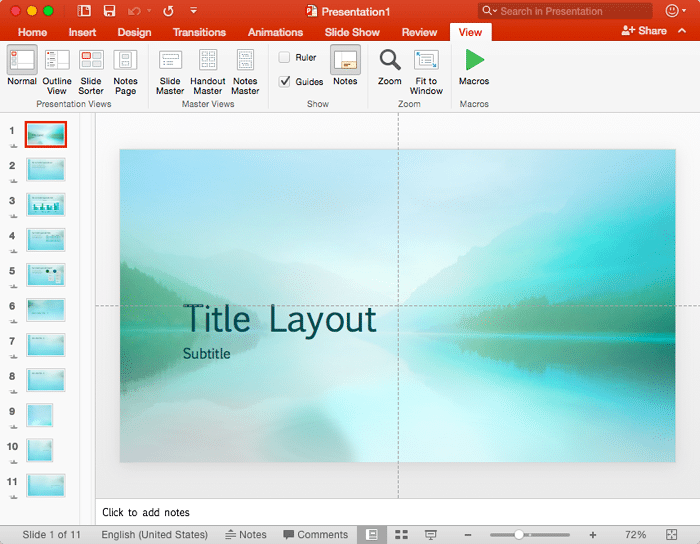
Task: Select slide 6 thumbnail
Action: point(46,310)
